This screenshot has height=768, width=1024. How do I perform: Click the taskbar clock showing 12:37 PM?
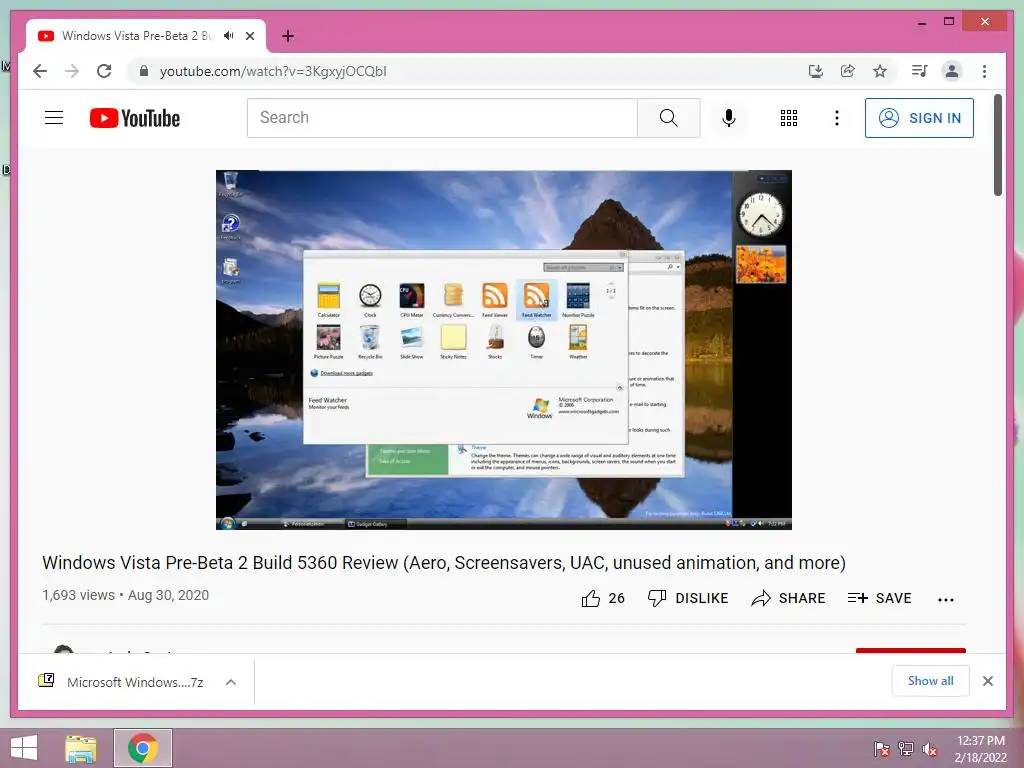click(x=980, y=748)
